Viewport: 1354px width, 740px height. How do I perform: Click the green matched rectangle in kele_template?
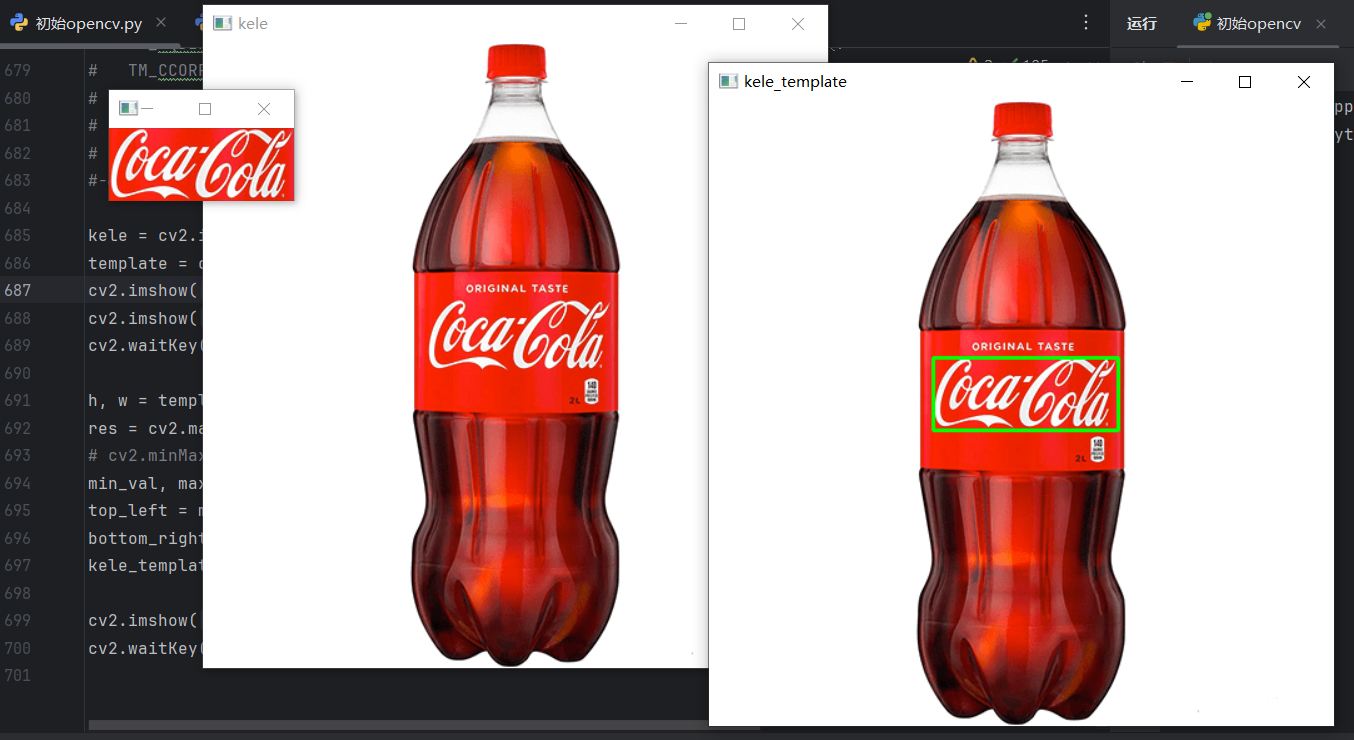point(1025,394)
